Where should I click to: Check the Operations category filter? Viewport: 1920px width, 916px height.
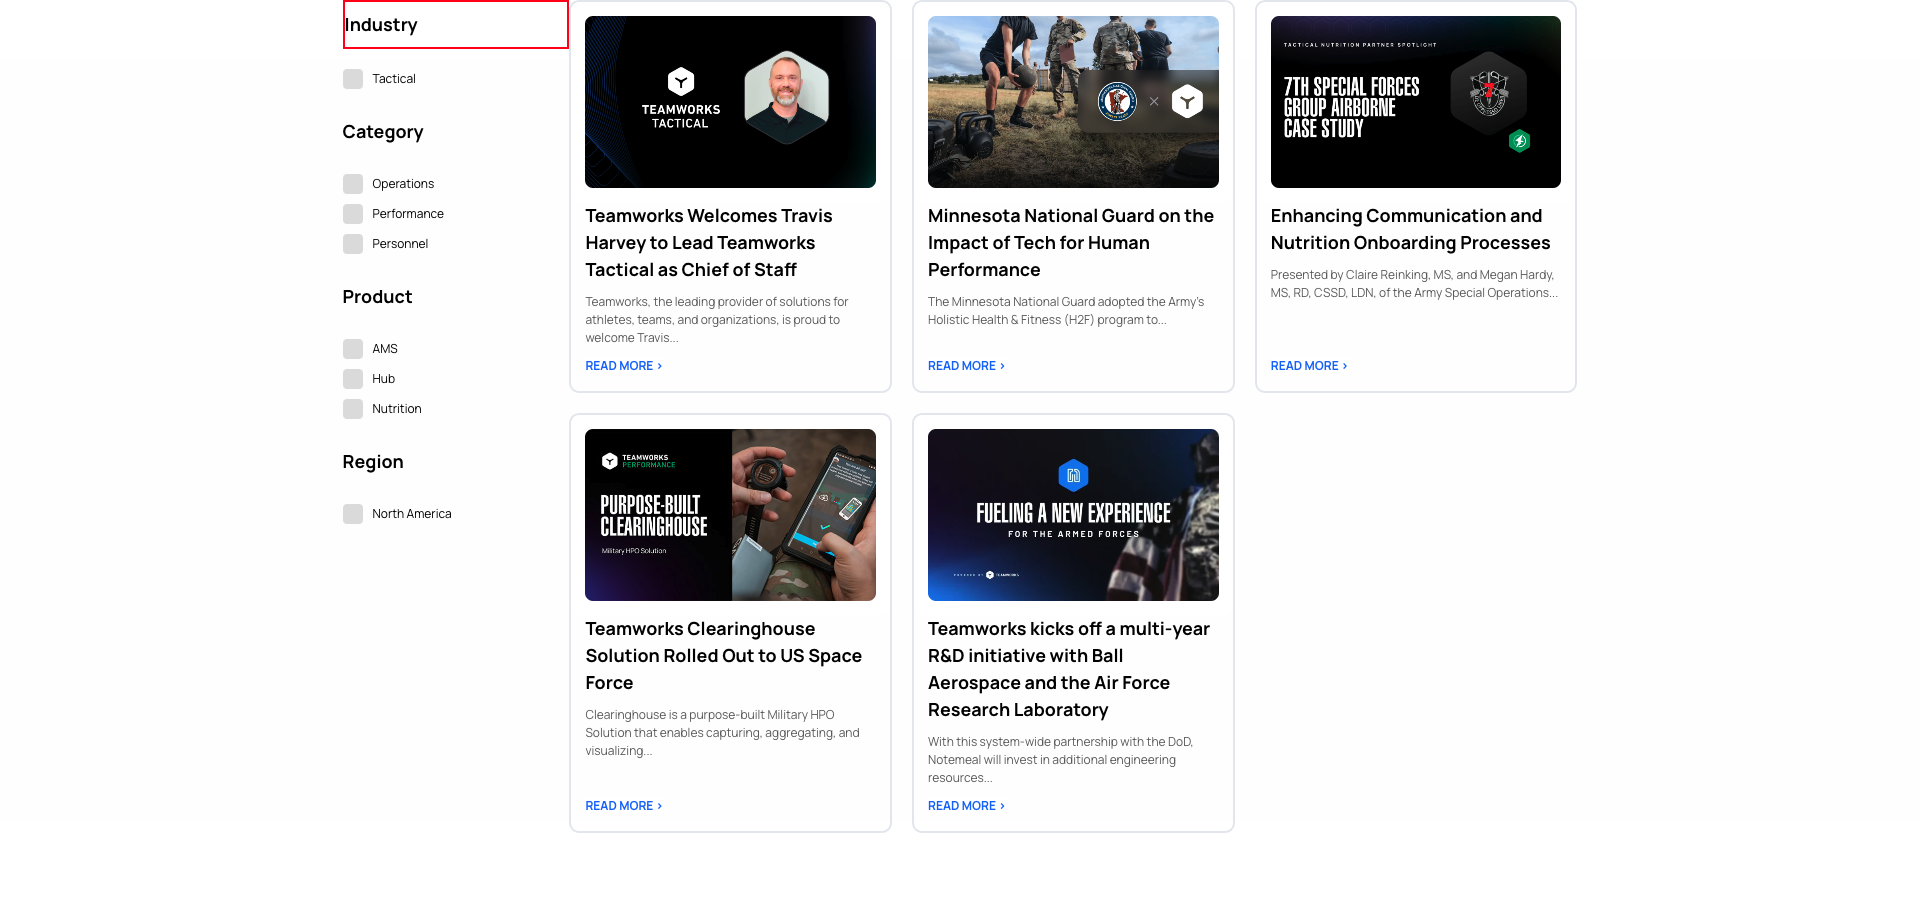[353, 183]
